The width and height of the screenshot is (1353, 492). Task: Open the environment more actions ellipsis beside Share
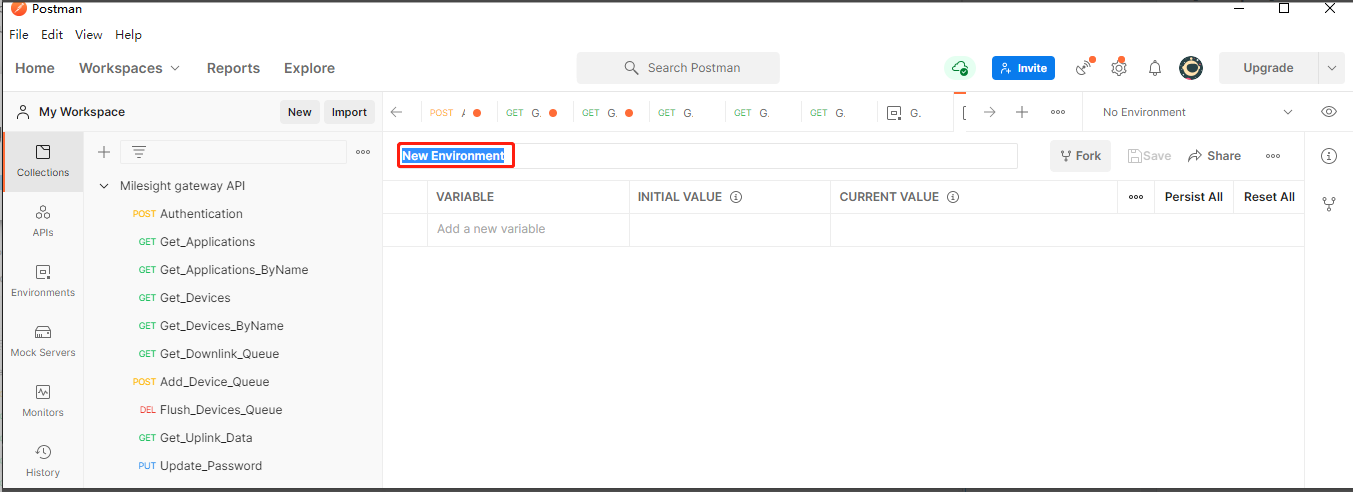tap(1273, 156)
